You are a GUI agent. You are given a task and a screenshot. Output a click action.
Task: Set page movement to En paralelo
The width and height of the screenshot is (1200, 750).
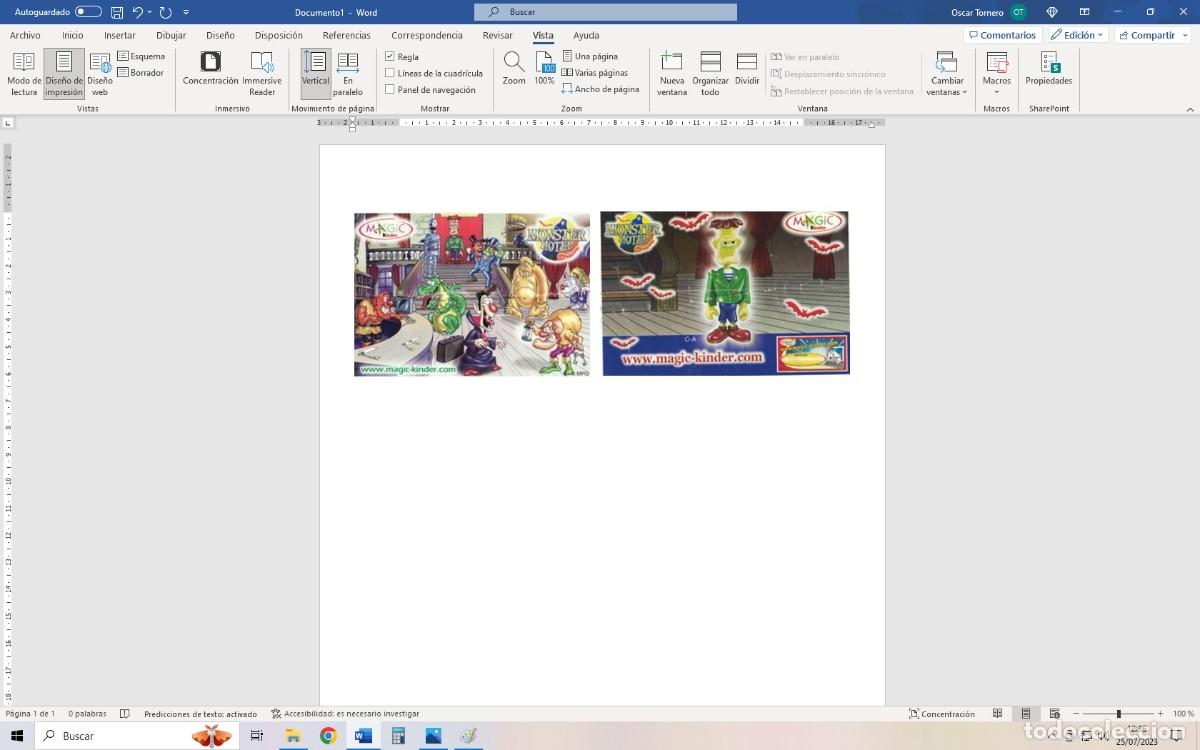(348, 74)
